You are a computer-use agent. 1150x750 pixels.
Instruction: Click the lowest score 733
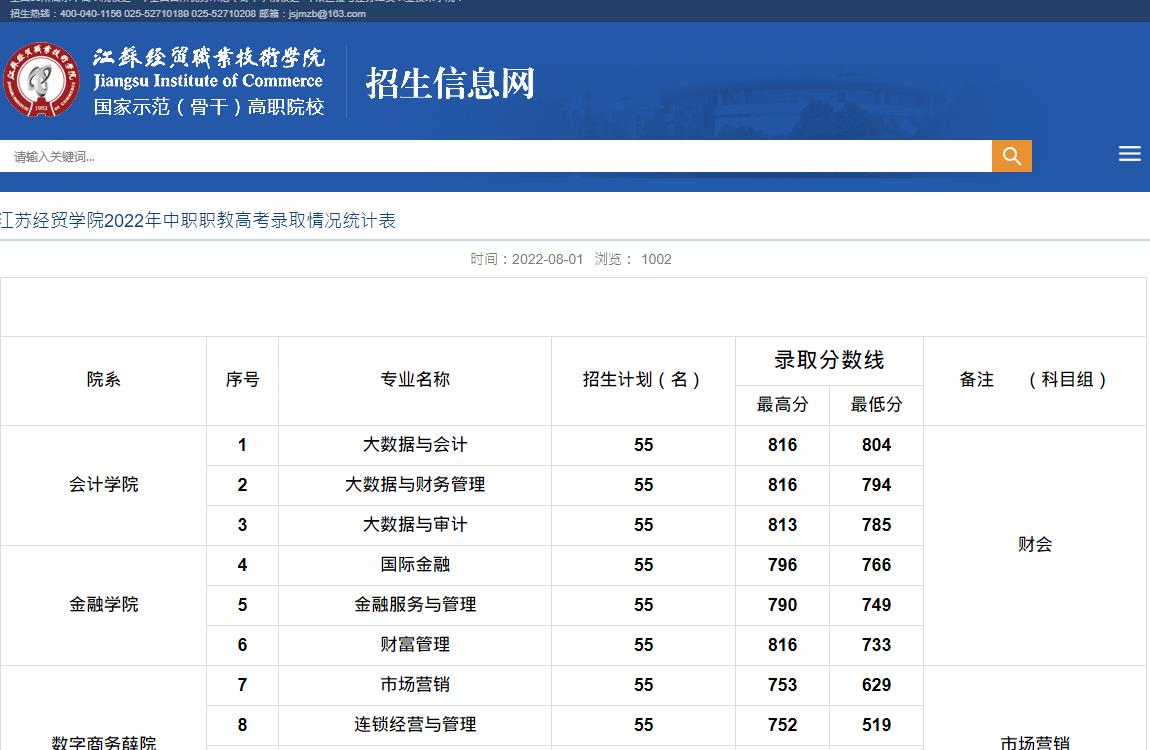click(876, 644)
